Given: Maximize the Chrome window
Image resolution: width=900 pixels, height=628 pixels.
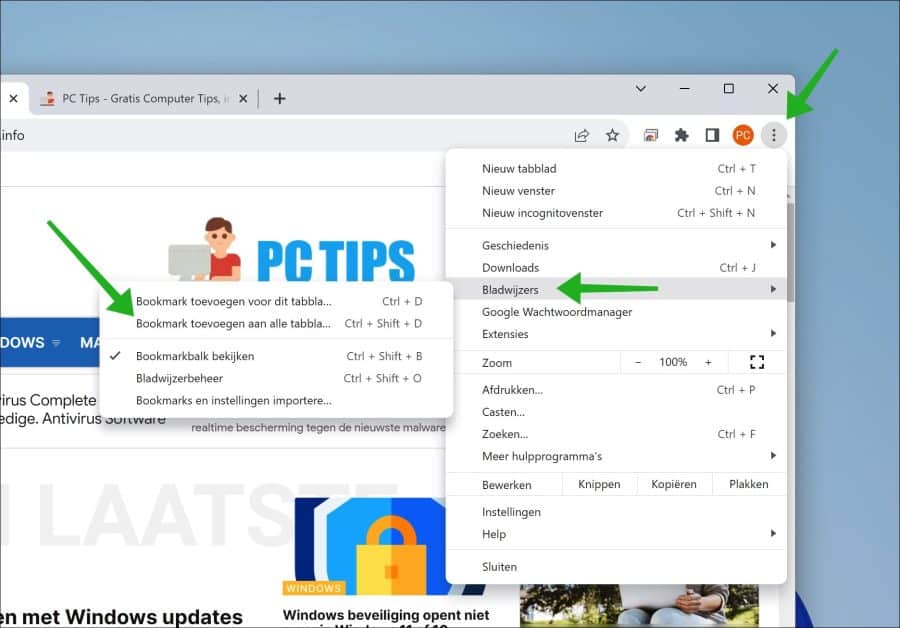Looking at the screenshot, I should (x=728, y=89).
